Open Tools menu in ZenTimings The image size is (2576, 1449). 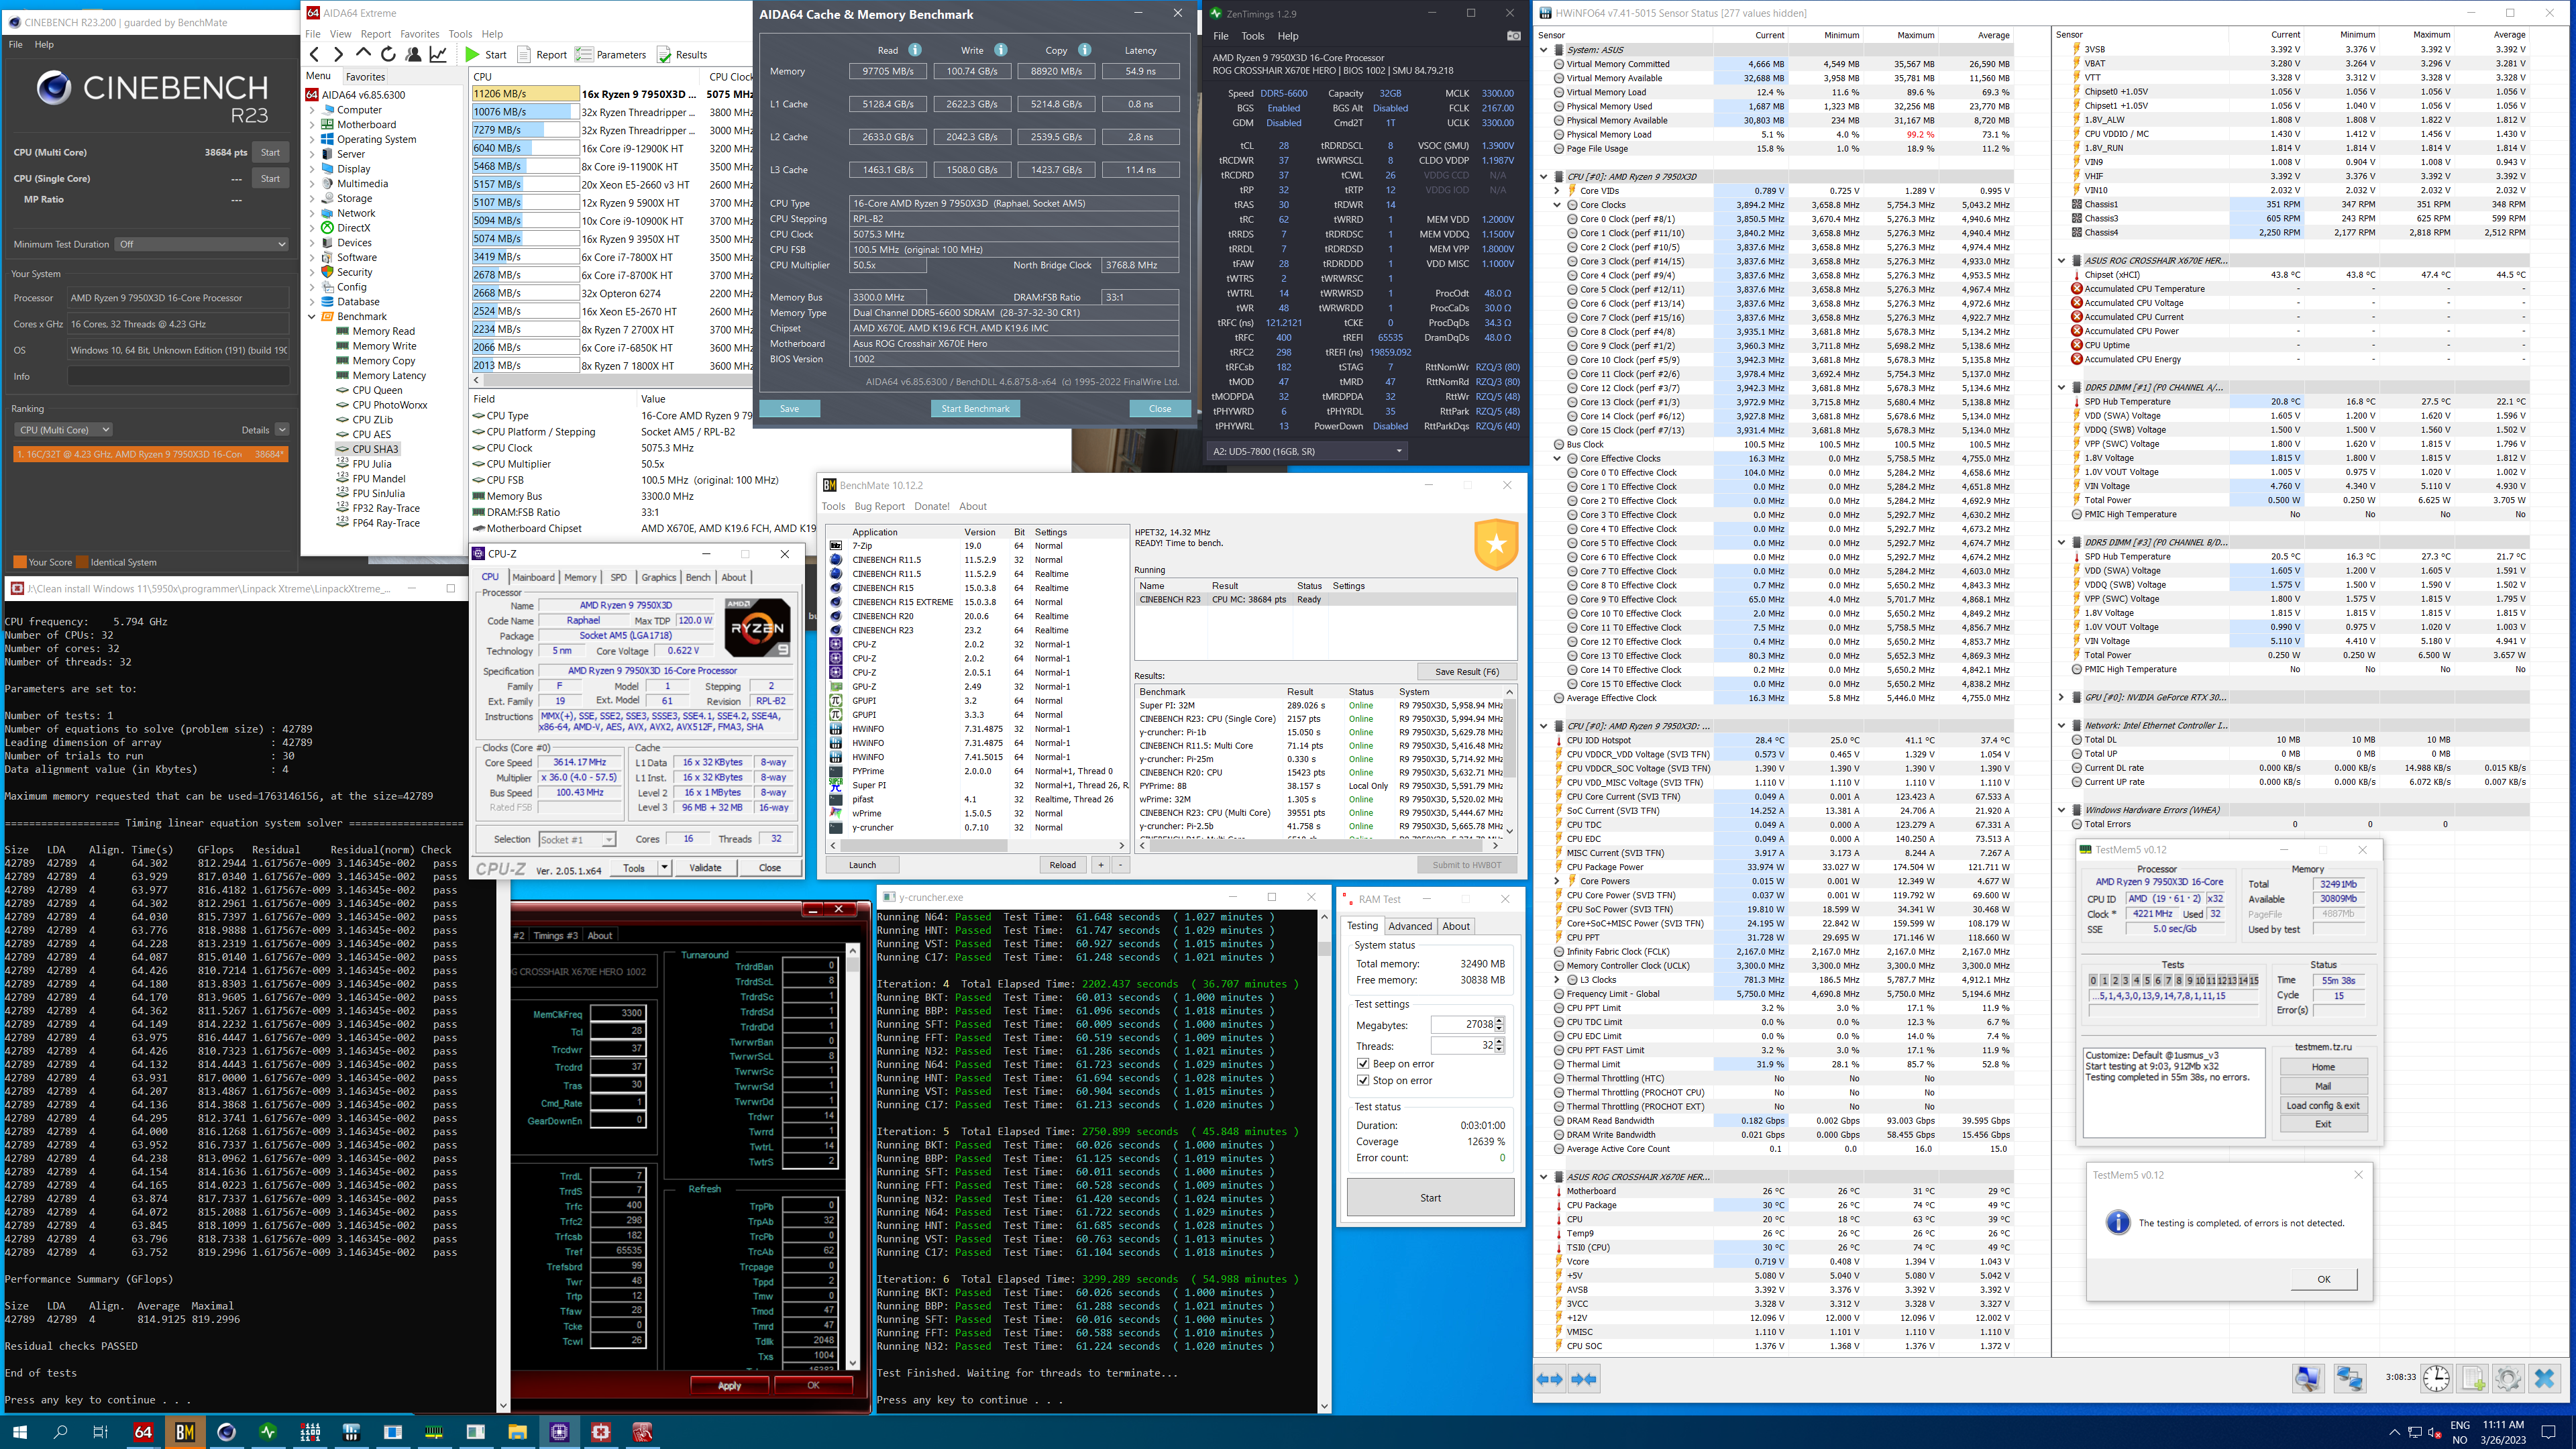click(1252, 36)
